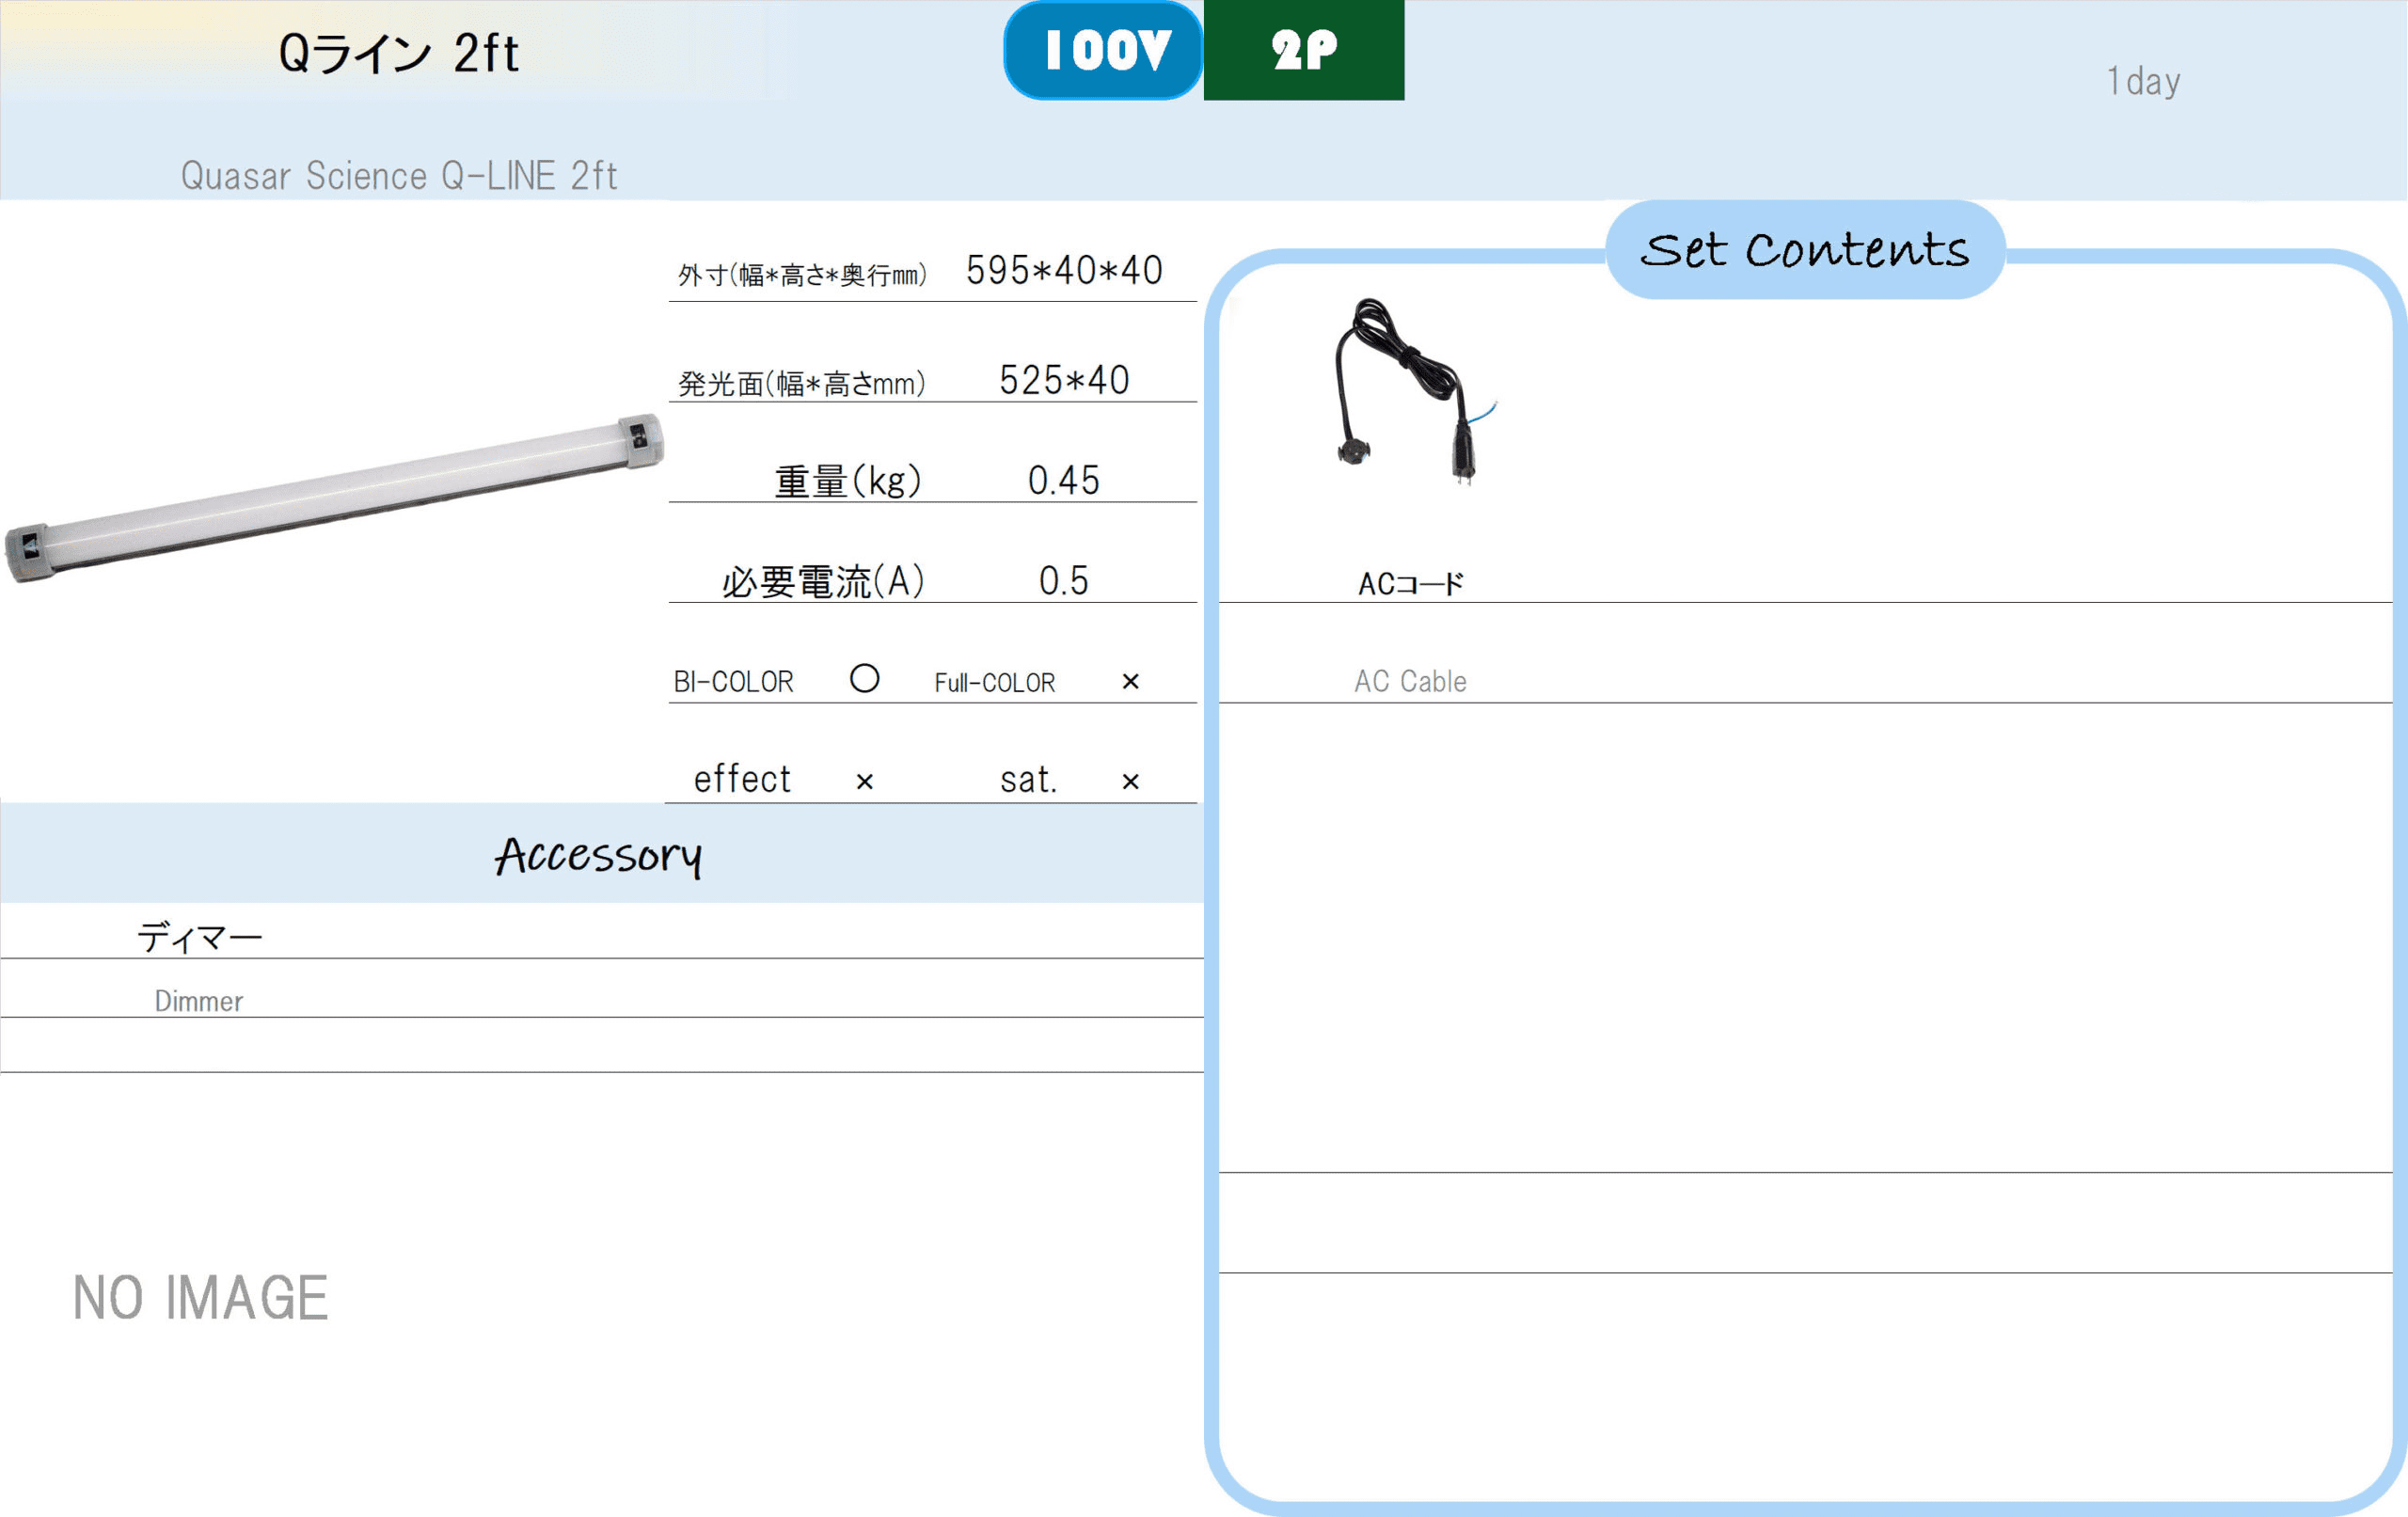Click the green 2P plug badge
Screen dimensions: 2408x1517
pos(1304,50)
